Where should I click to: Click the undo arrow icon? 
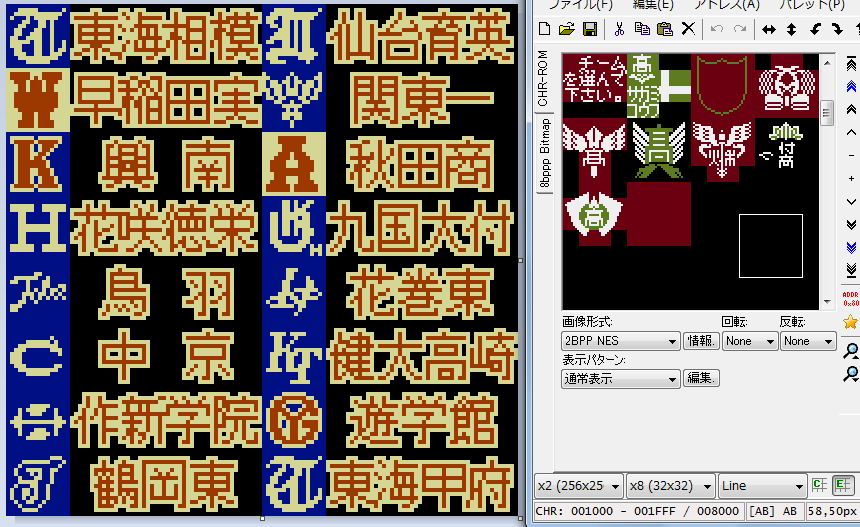point(716,29)
